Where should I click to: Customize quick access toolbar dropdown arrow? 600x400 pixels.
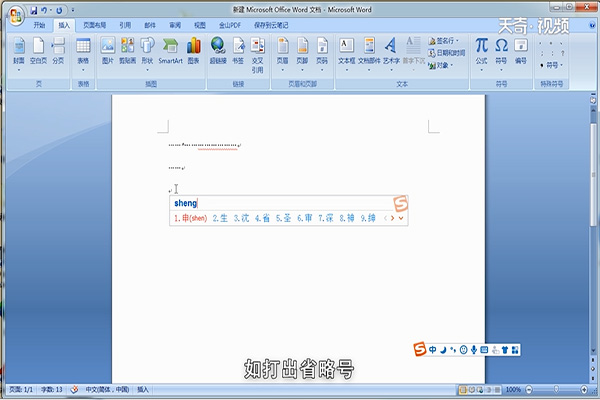click(73, 10)
